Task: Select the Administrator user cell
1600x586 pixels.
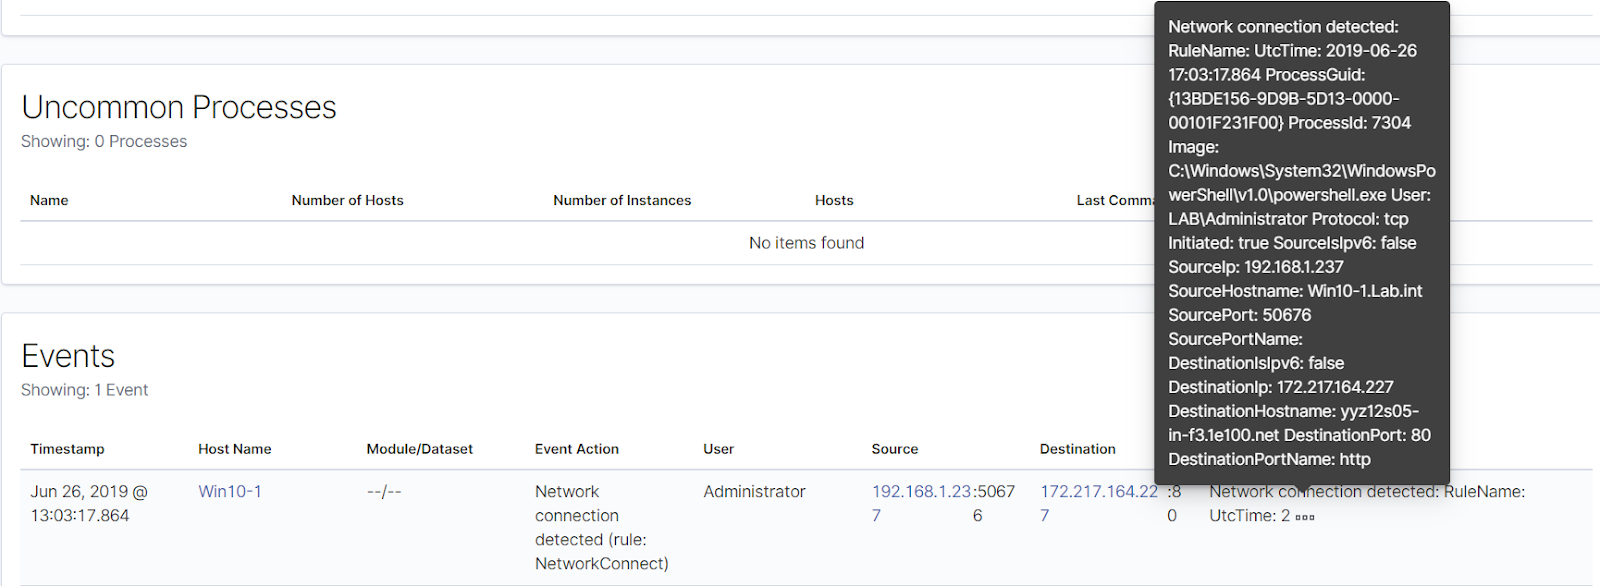Action: [x=754, y=492]
